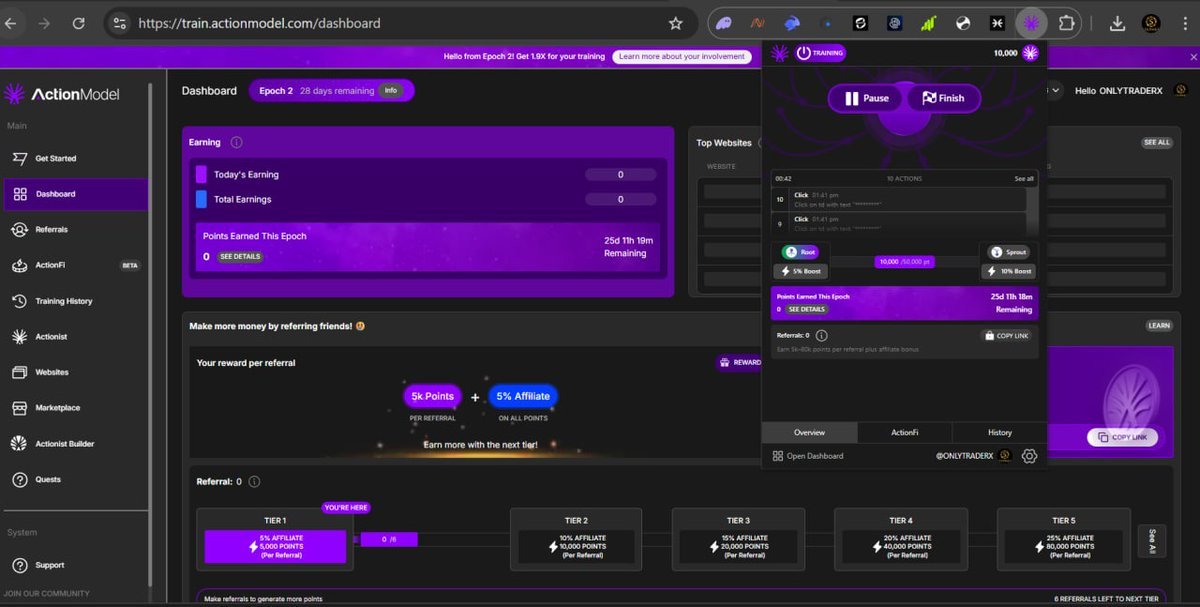This screenshot has width=1200, height=607.
Task: Click the Marketplace sidebar icon
Action: coord(19,408)
